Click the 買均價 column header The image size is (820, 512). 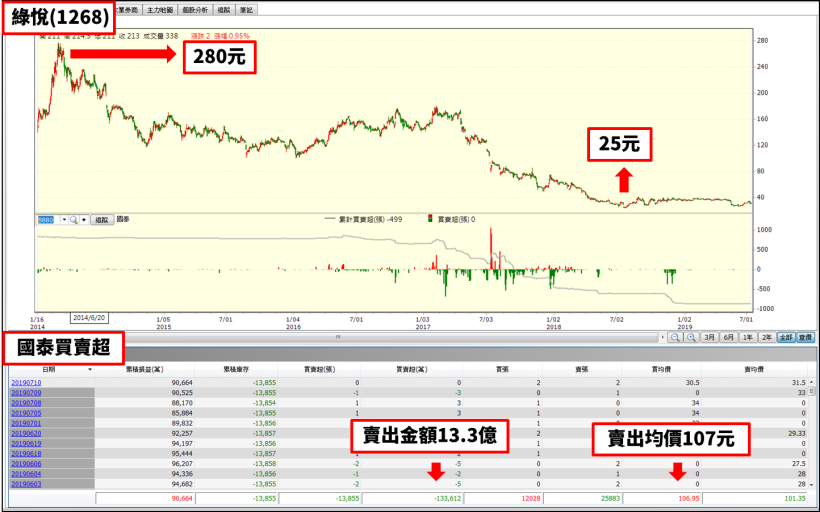[x=662, y=369]
